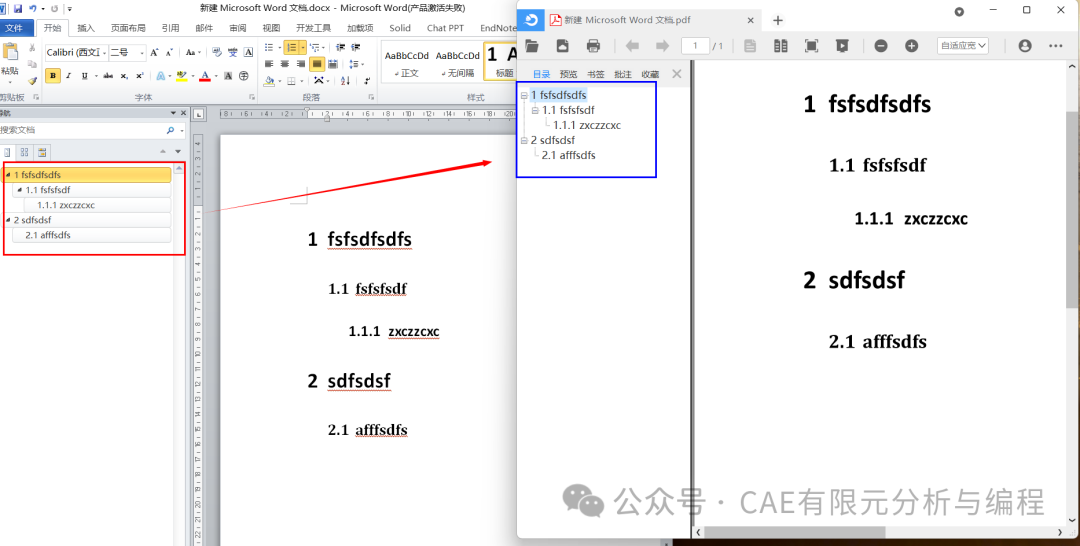This screenshot has height=546, width=1080.
Task: Click the Sort A-Z icon
Action: pyautogui.click(x=345, y=81)
